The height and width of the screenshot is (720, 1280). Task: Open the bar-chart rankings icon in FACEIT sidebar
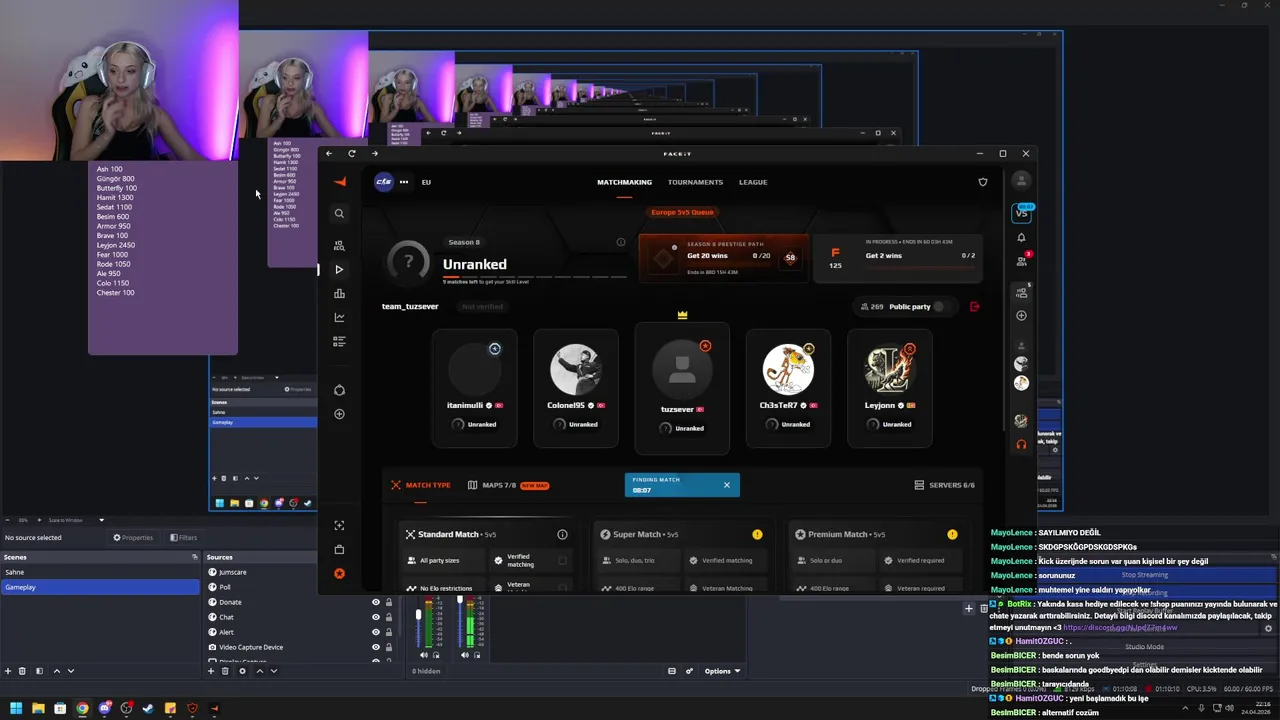click(339, 293)
